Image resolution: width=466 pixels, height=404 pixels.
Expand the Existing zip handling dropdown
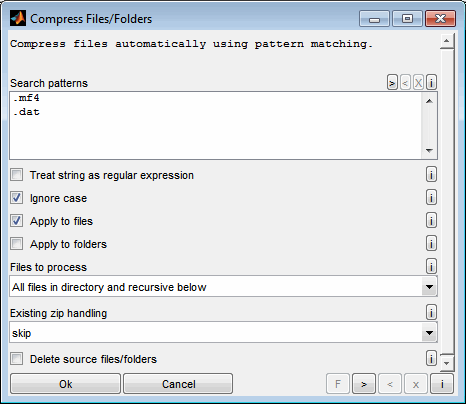pos(223,333)
